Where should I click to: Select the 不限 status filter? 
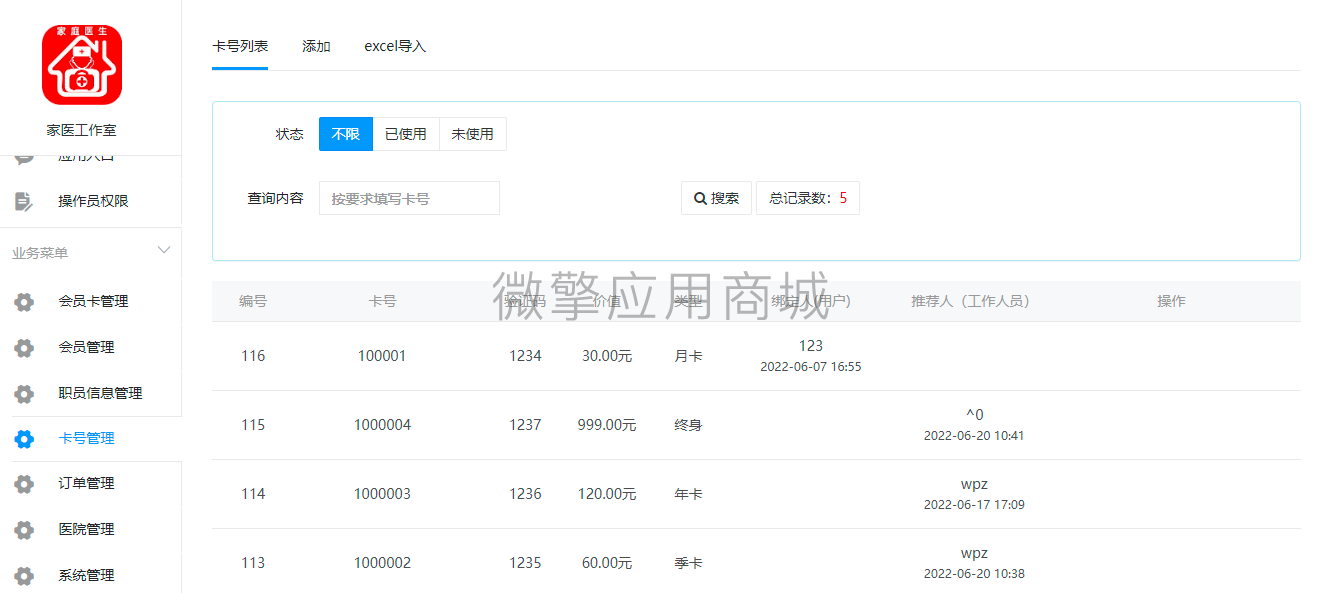pyautogui.click(x=346, y=134)
